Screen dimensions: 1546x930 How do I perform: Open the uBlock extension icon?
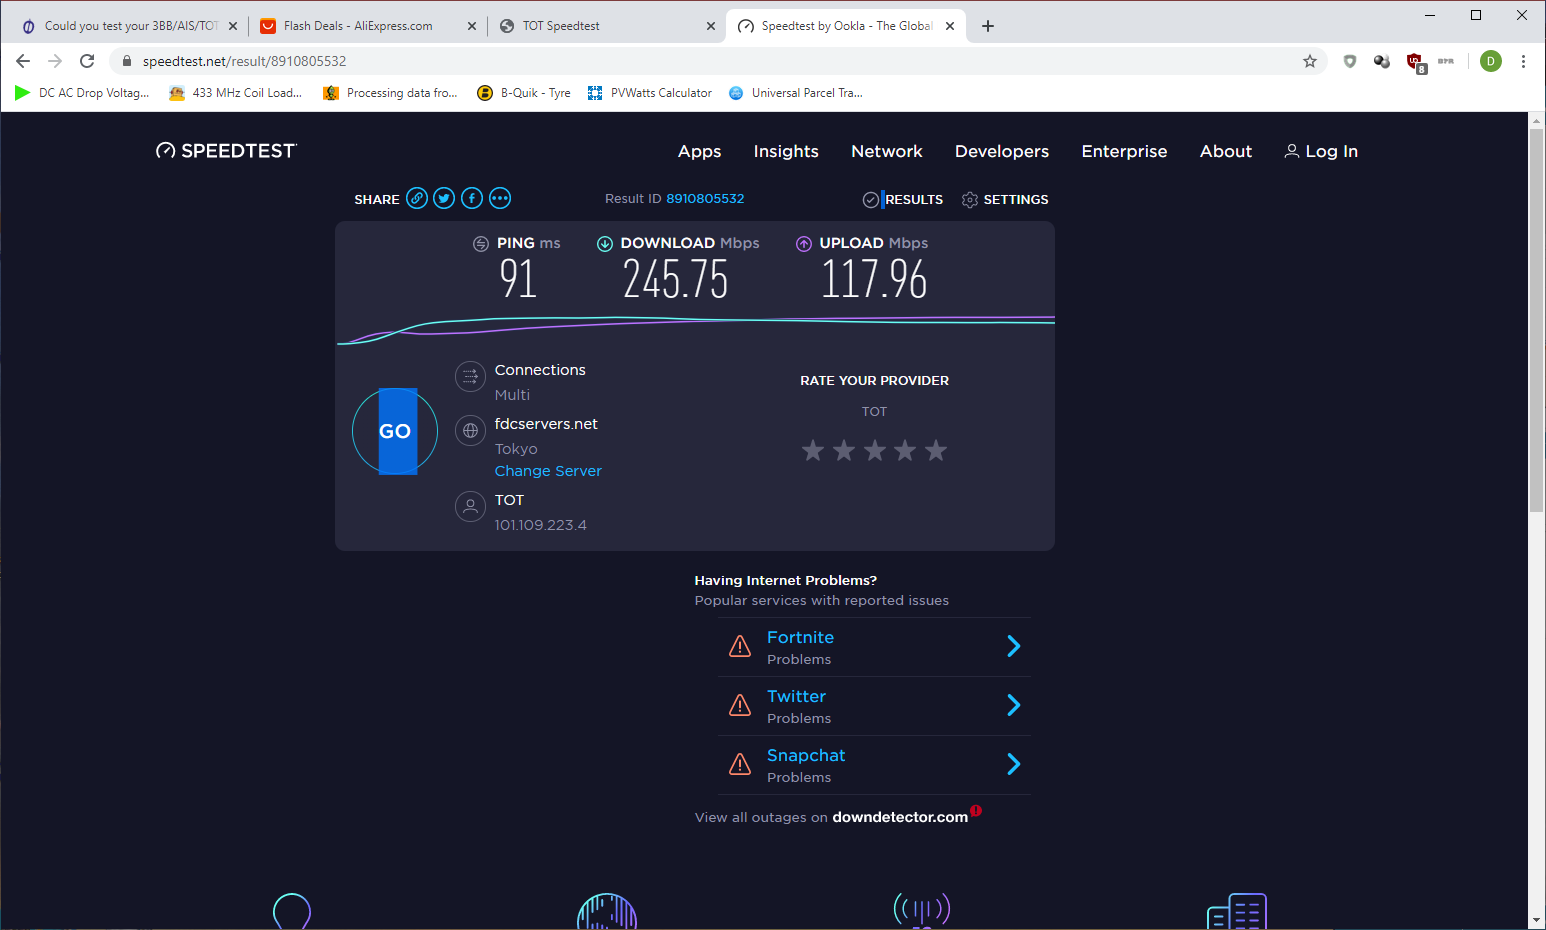(x=1416, y=62)
